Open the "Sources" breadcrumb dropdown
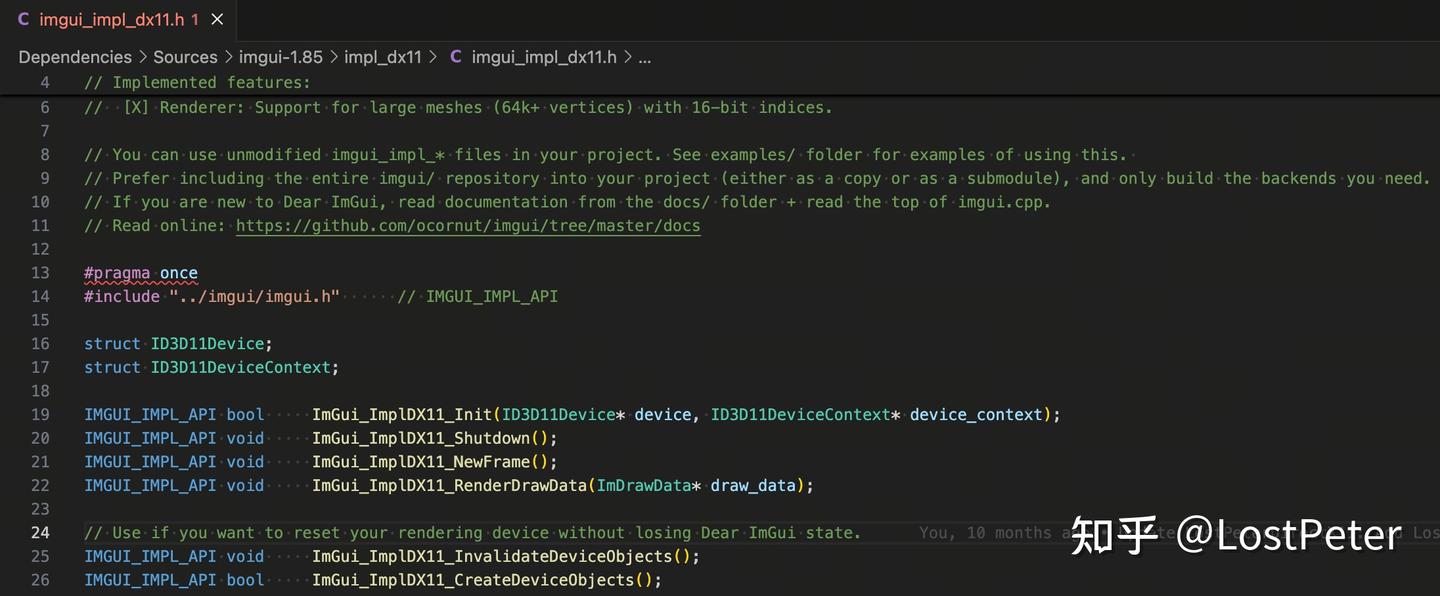 coord(185,57)
